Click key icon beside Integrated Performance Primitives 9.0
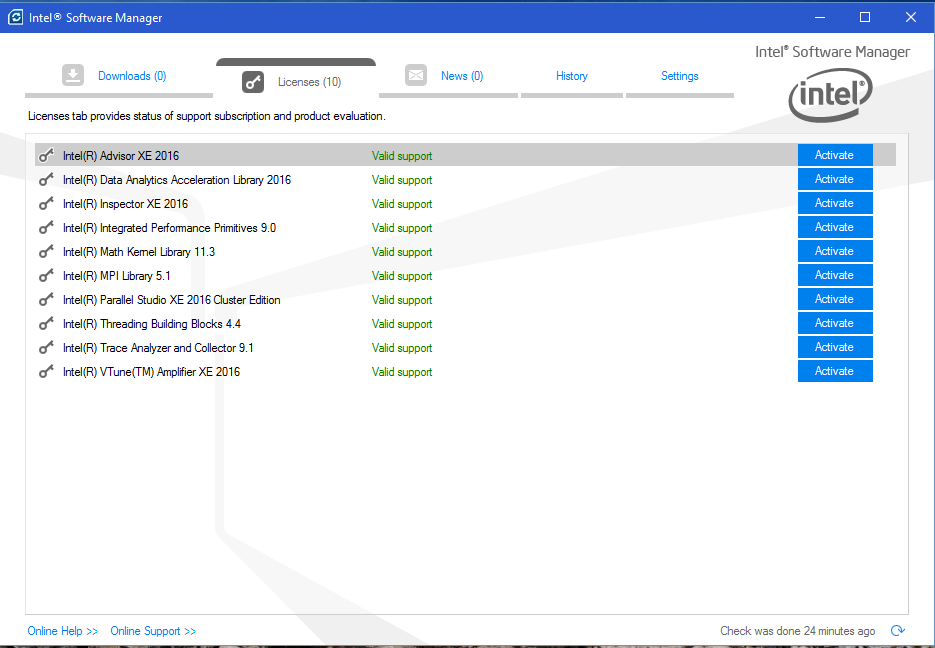The height and width of the screenshot is (648, 935). click(x=46, y=228)
